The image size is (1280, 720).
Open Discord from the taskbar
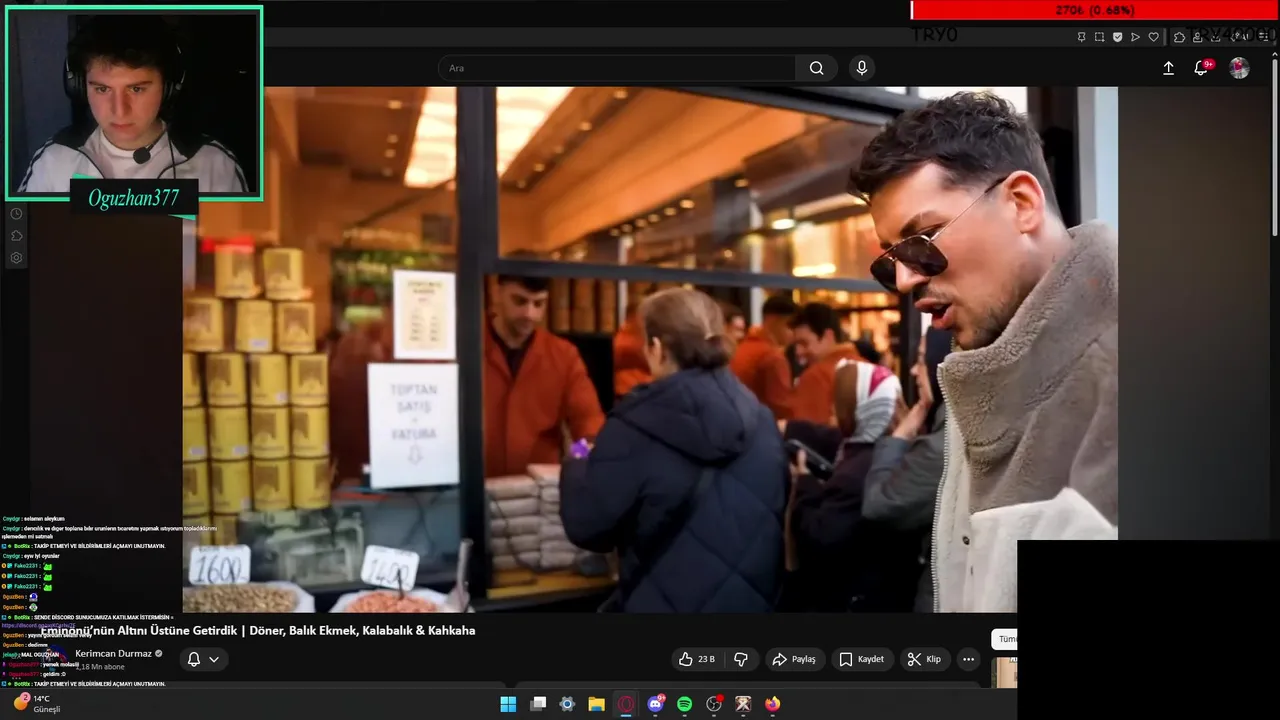[x=656, y=704]
